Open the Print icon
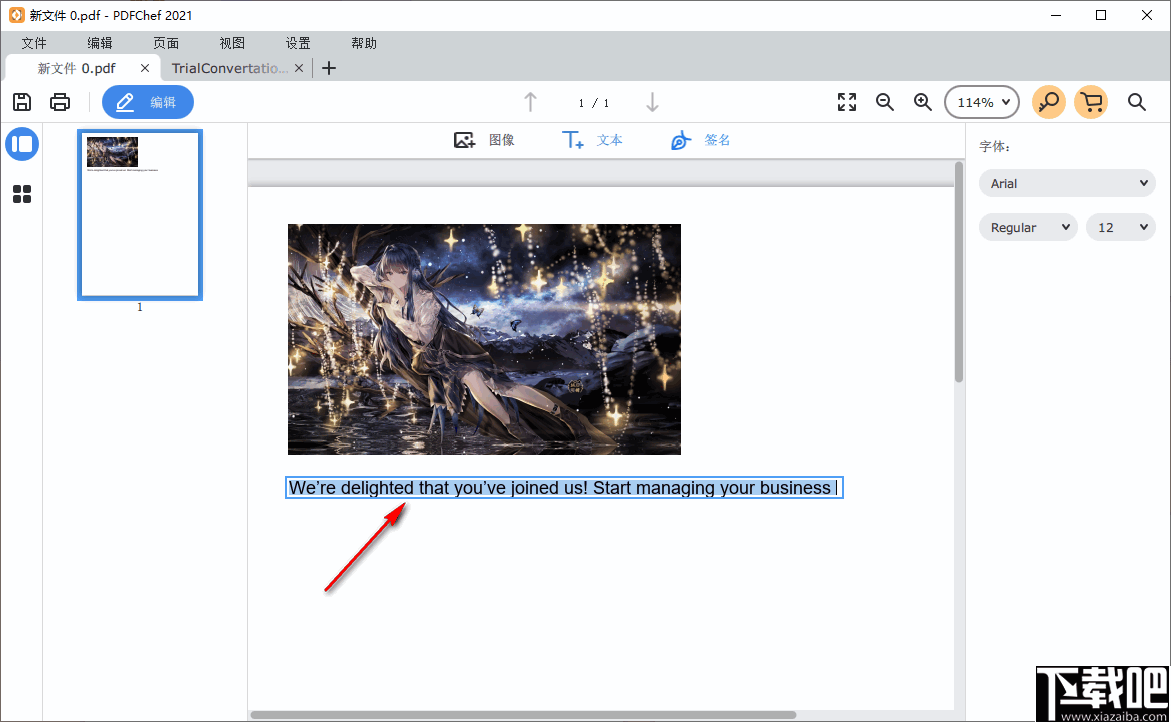 click(x=60, y=101)
